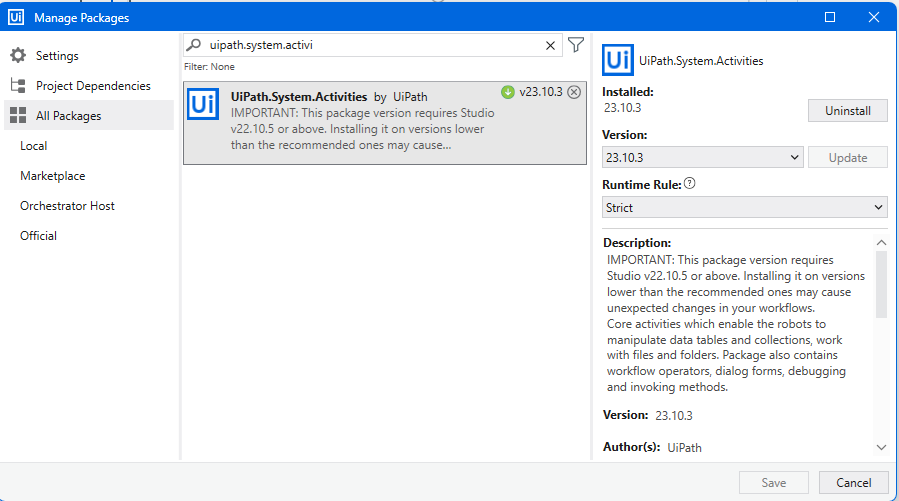
Task: Click the v23.10.3 version label in results
Action: click(x=541, y=92)
